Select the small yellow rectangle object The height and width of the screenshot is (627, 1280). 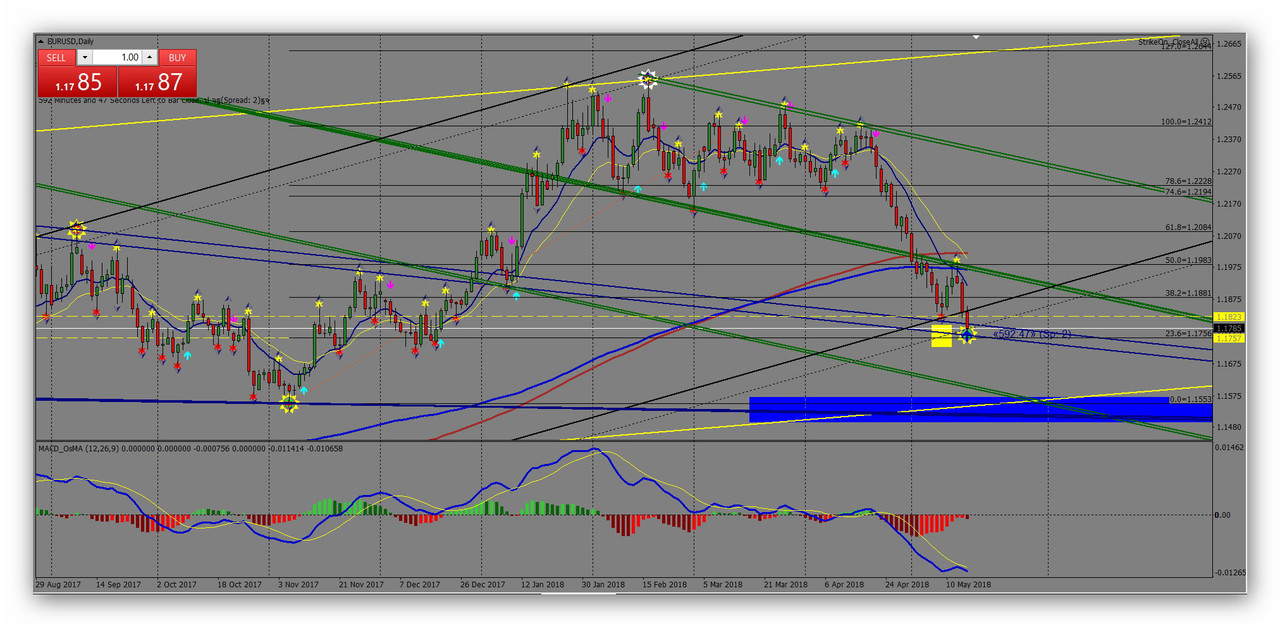pos(941,335)
